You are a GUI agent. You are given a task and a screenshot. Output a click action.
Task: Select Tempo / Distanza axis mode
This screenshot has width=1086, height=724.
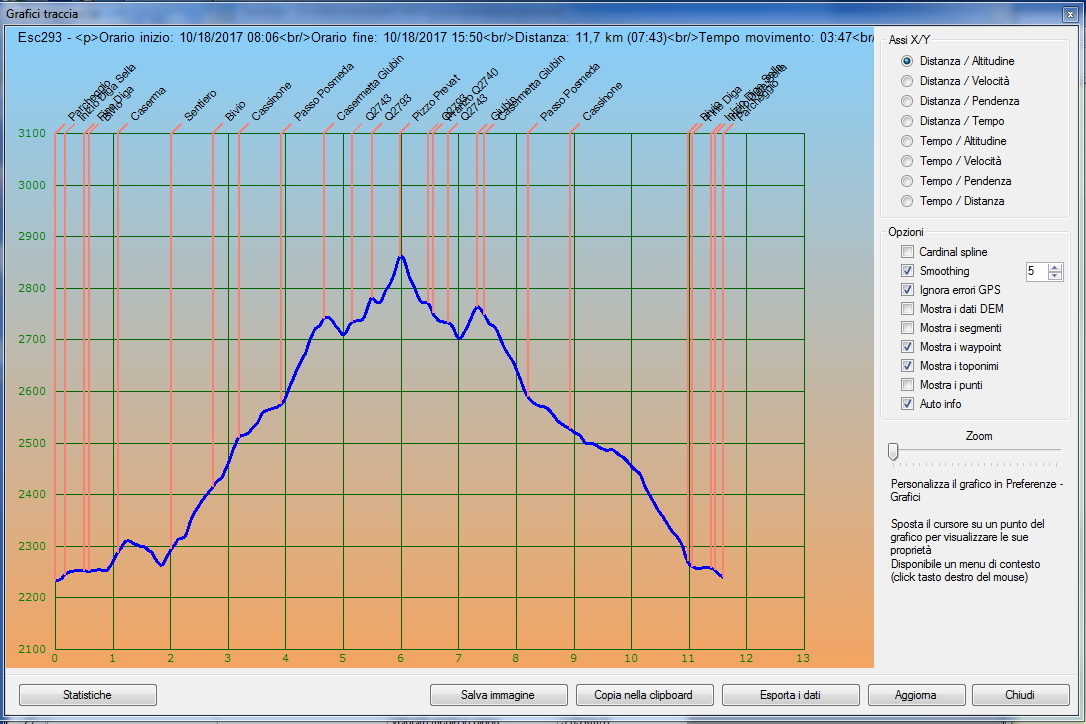pos(907,201)
